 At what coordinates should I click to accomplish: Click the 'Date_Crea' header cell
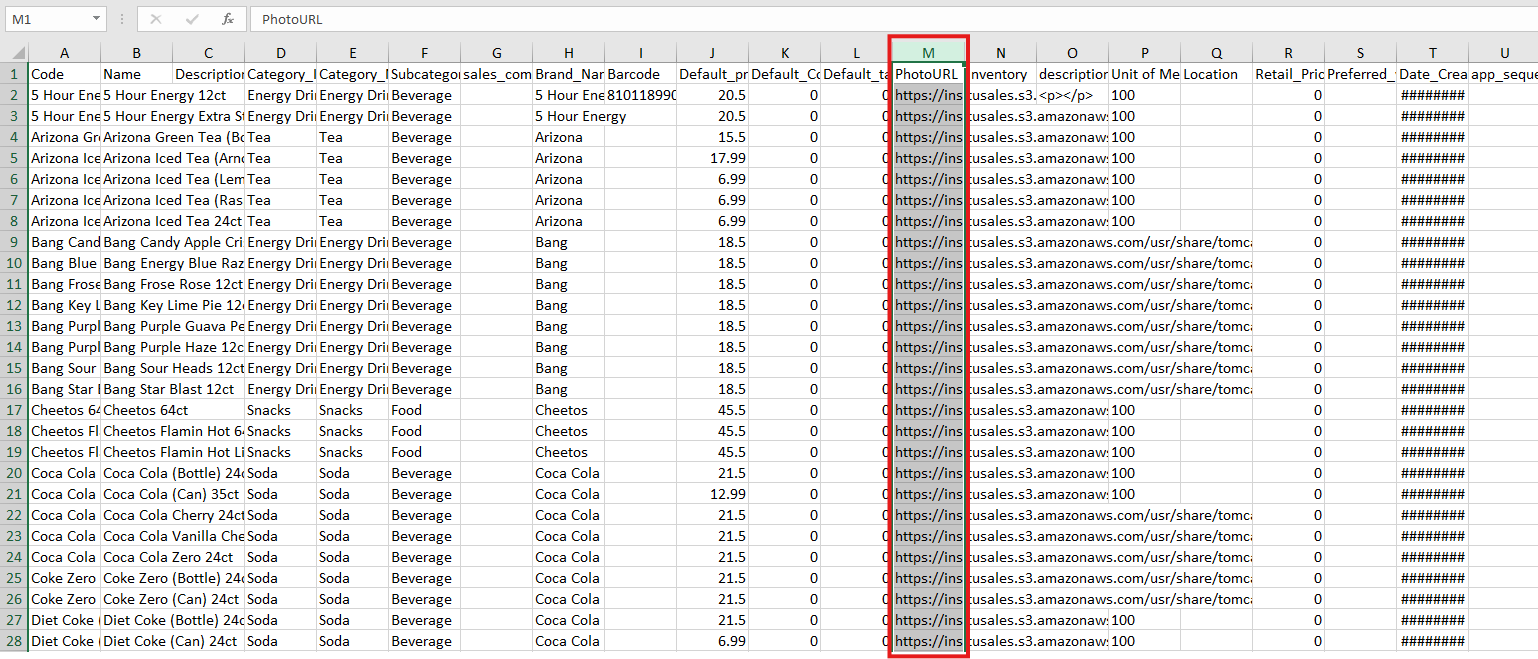[x=1433, y=74]
